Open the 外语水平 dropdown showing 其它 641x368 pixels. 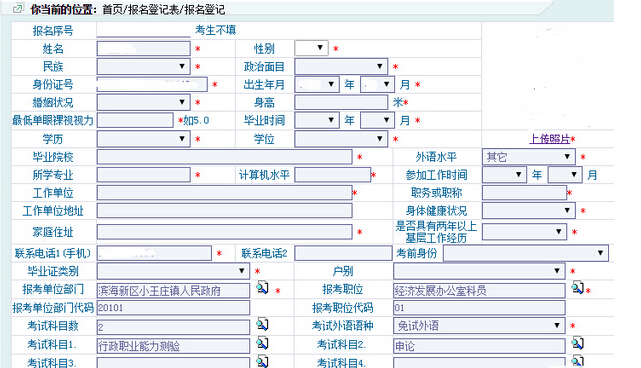click(529, 157)
